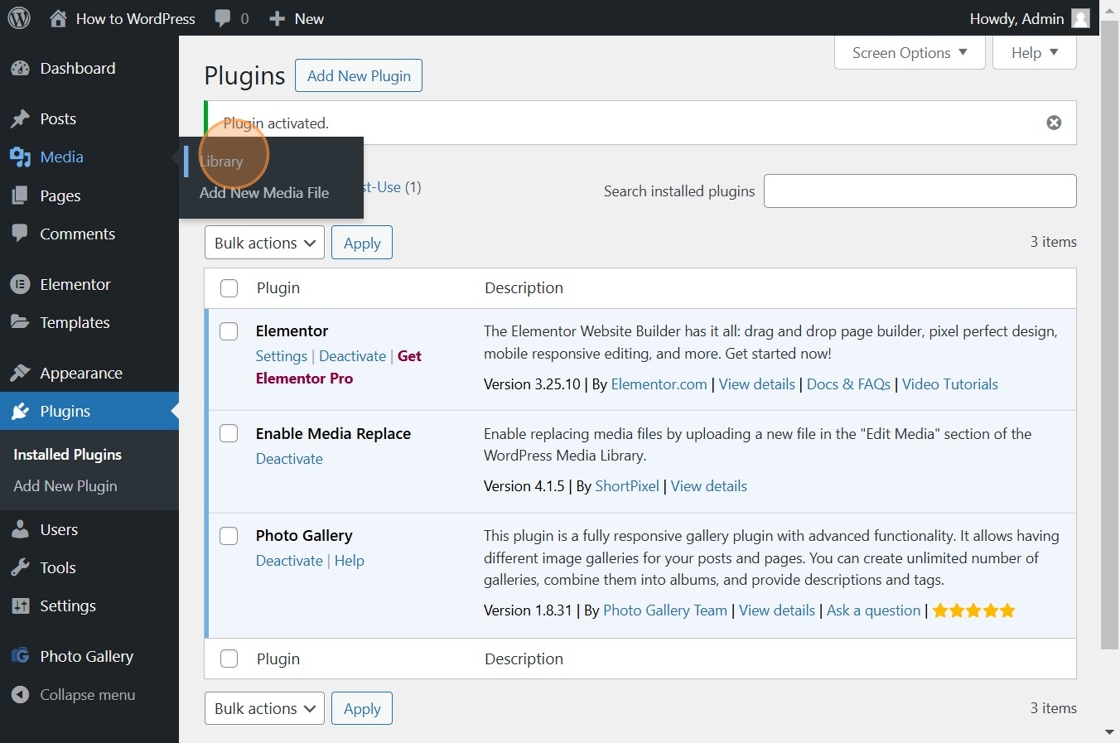The image size is (1120, 743).
Task: Check the Photo Gallery plugin checkbox
Action: coord(229,536)
